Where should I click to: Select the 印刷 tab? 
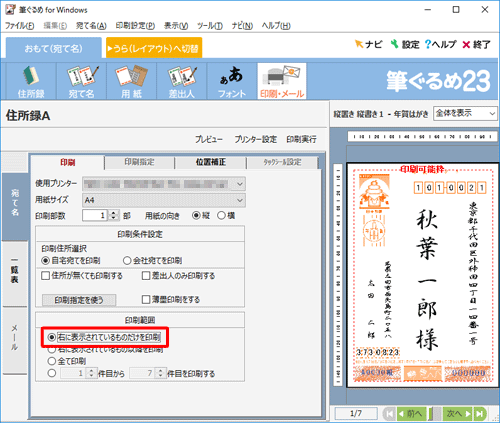pos(68,162)
